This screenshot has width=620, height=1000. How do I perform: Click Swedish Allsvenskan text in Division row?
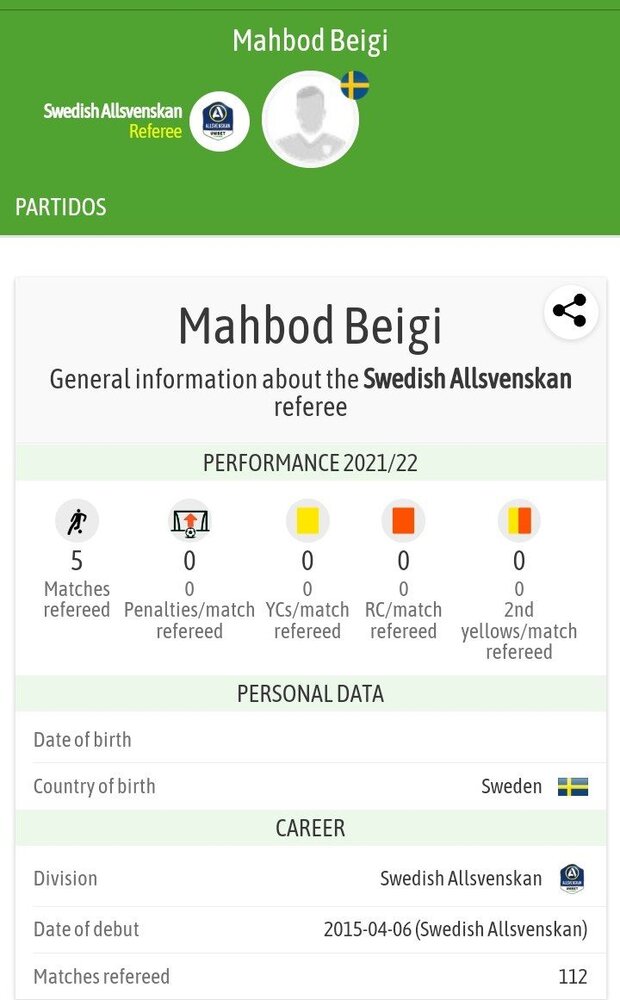[461, 878]
